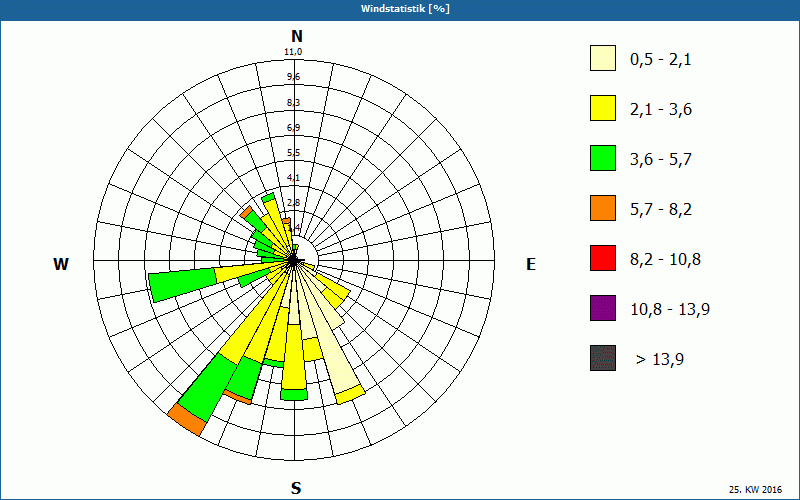Click the red 8,2 - 10,8 legend swatch
This screenshot has height=500, width=800.
pyautogui.click(x=603, y=258)
